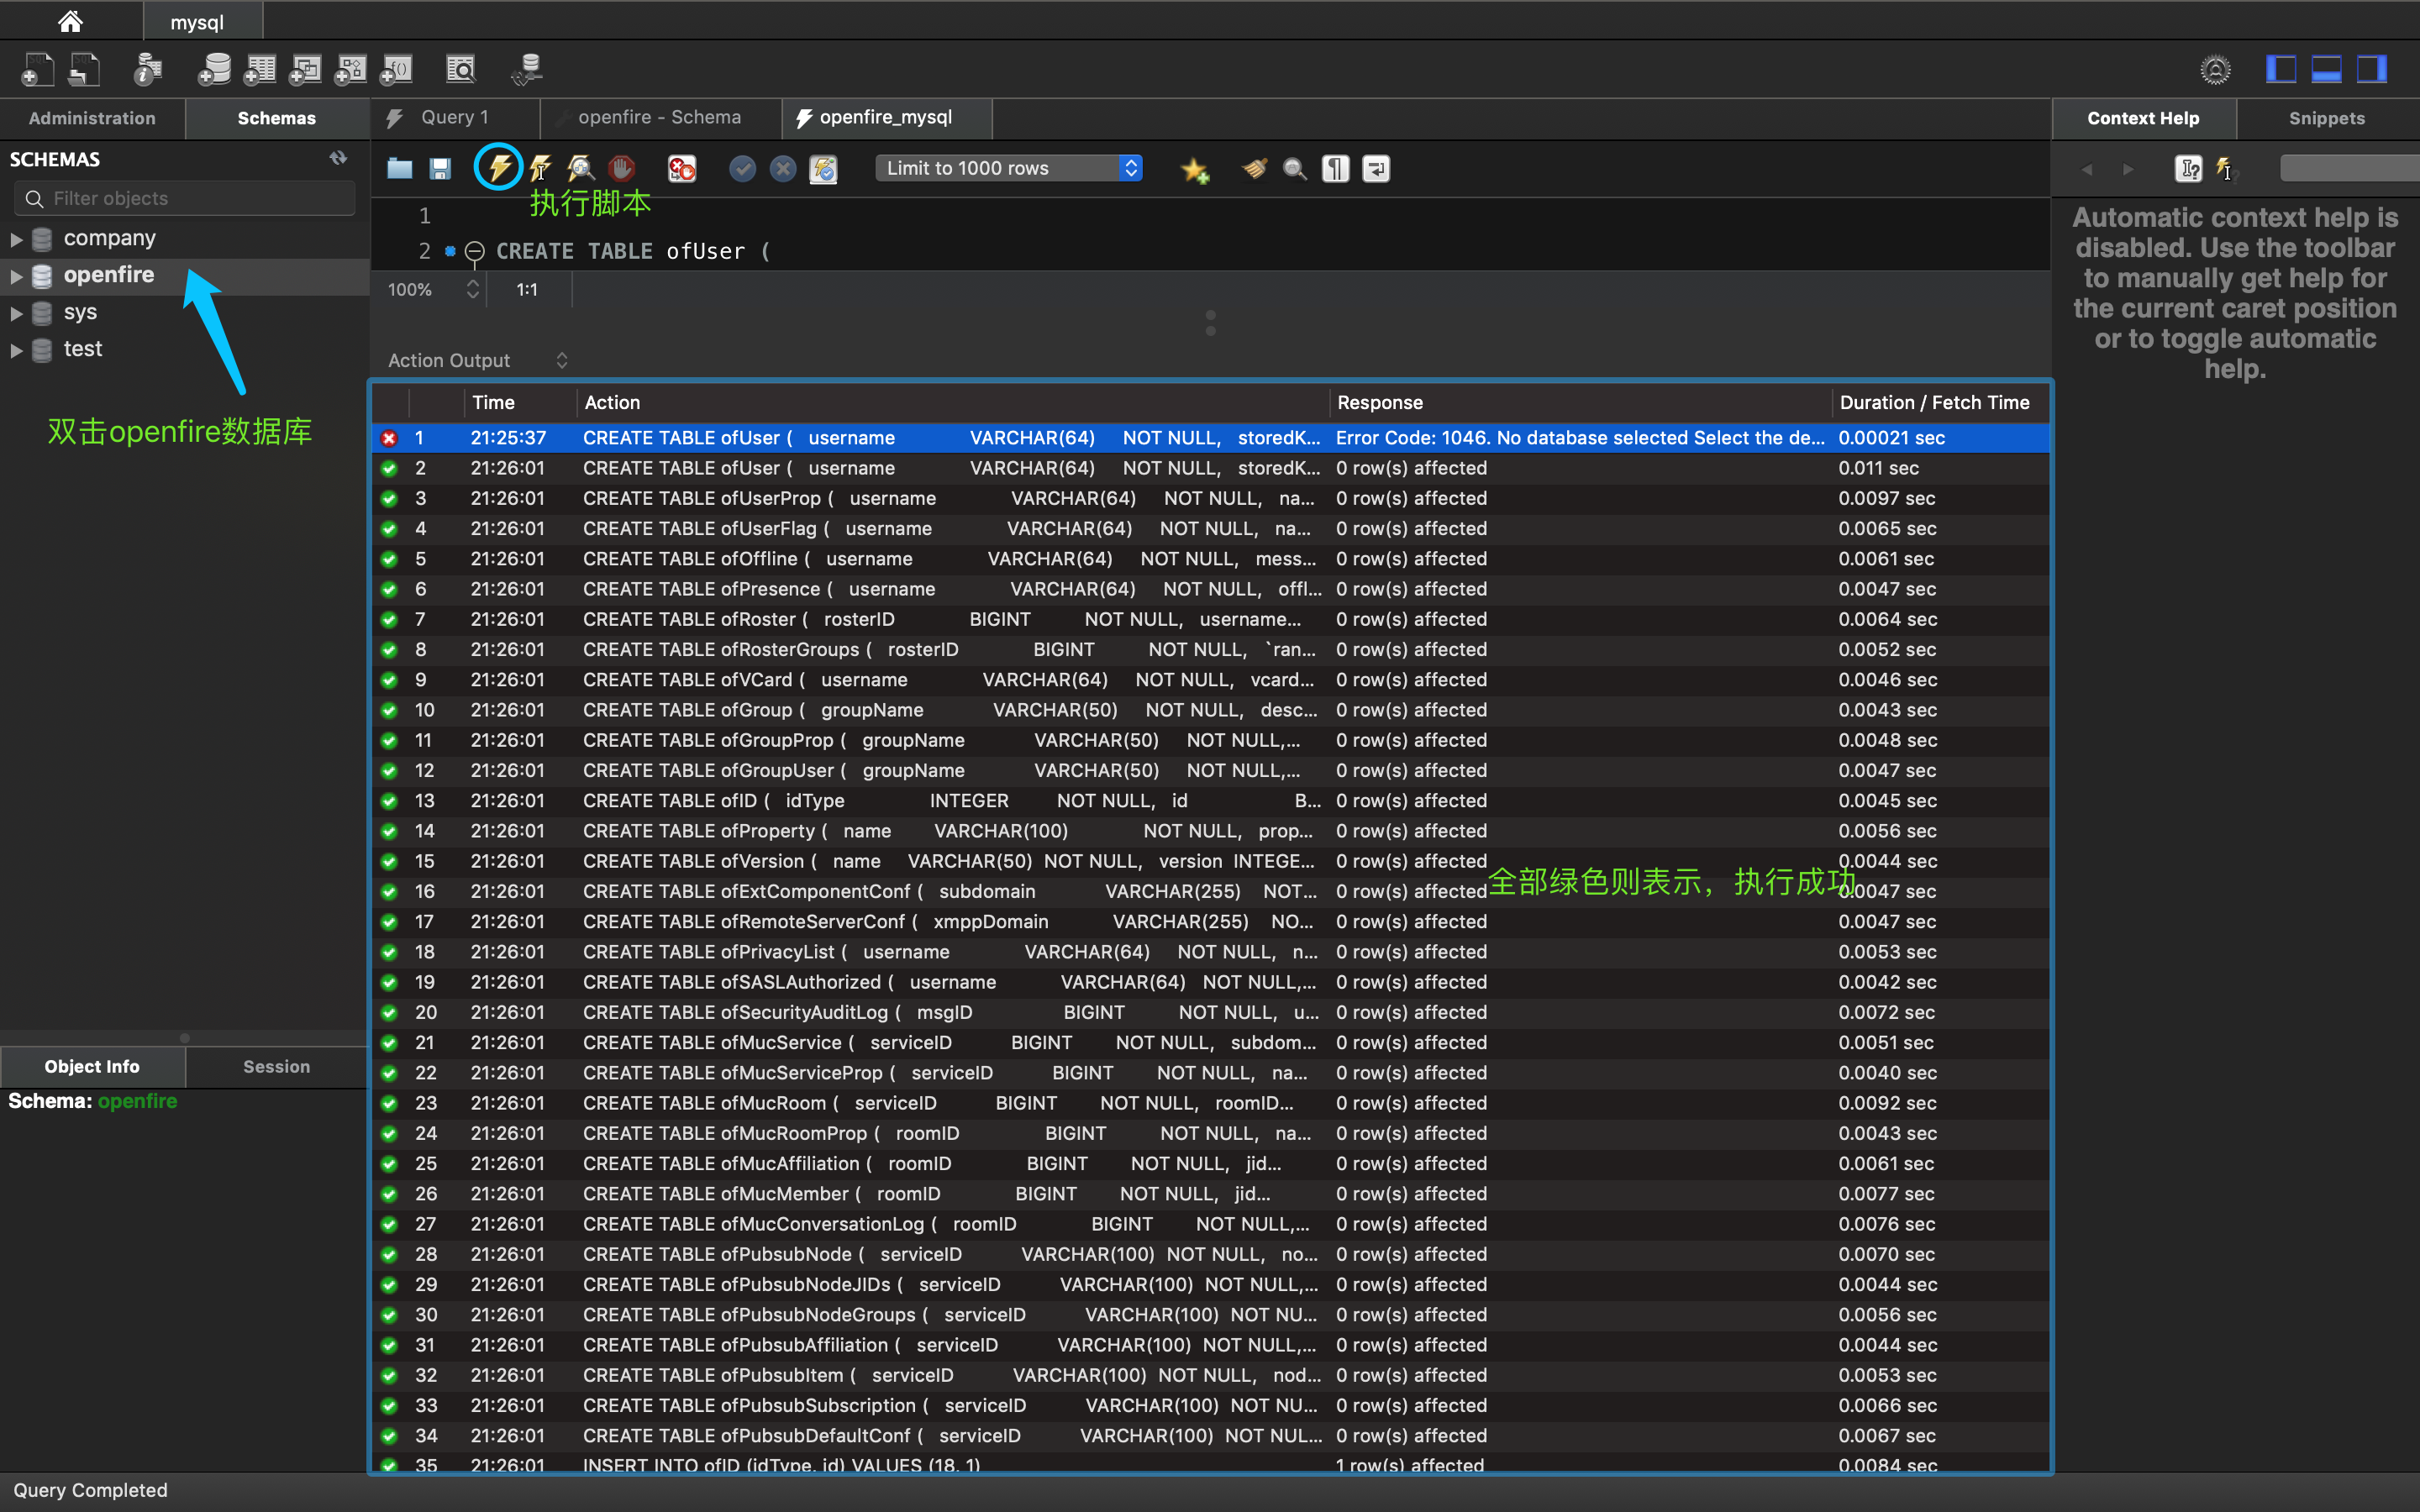The image size is (2420, 1512).
Task: Switch to Session panel tab
Action: pos(276,1066)
